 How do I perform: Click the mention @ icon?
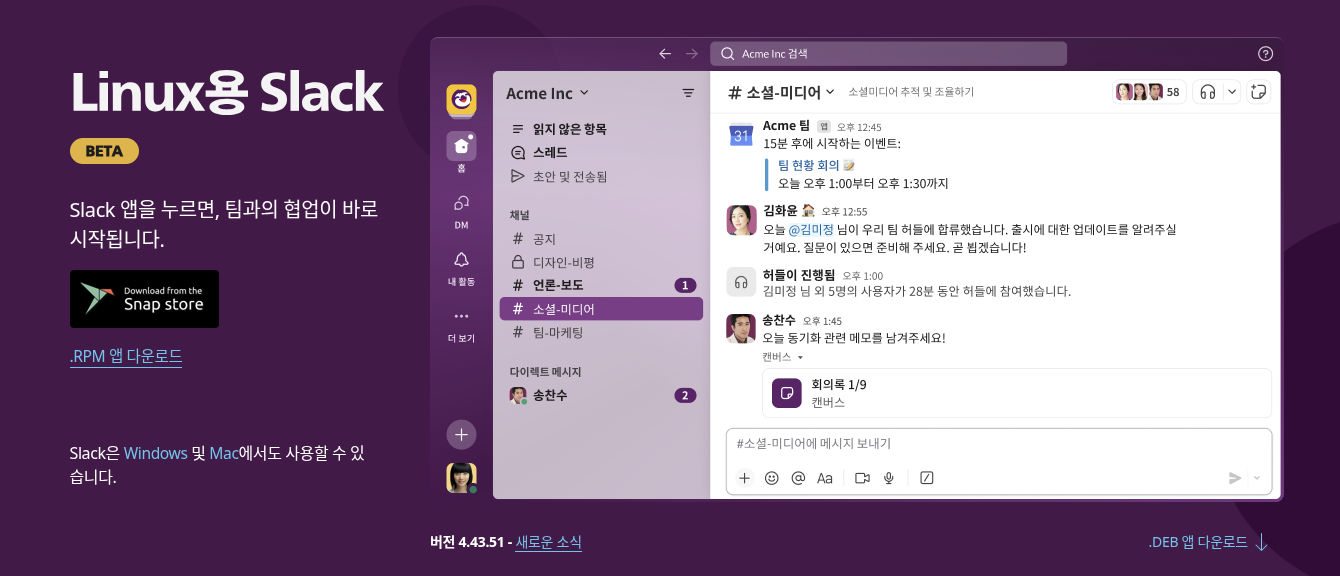click(x=798, y=478)
